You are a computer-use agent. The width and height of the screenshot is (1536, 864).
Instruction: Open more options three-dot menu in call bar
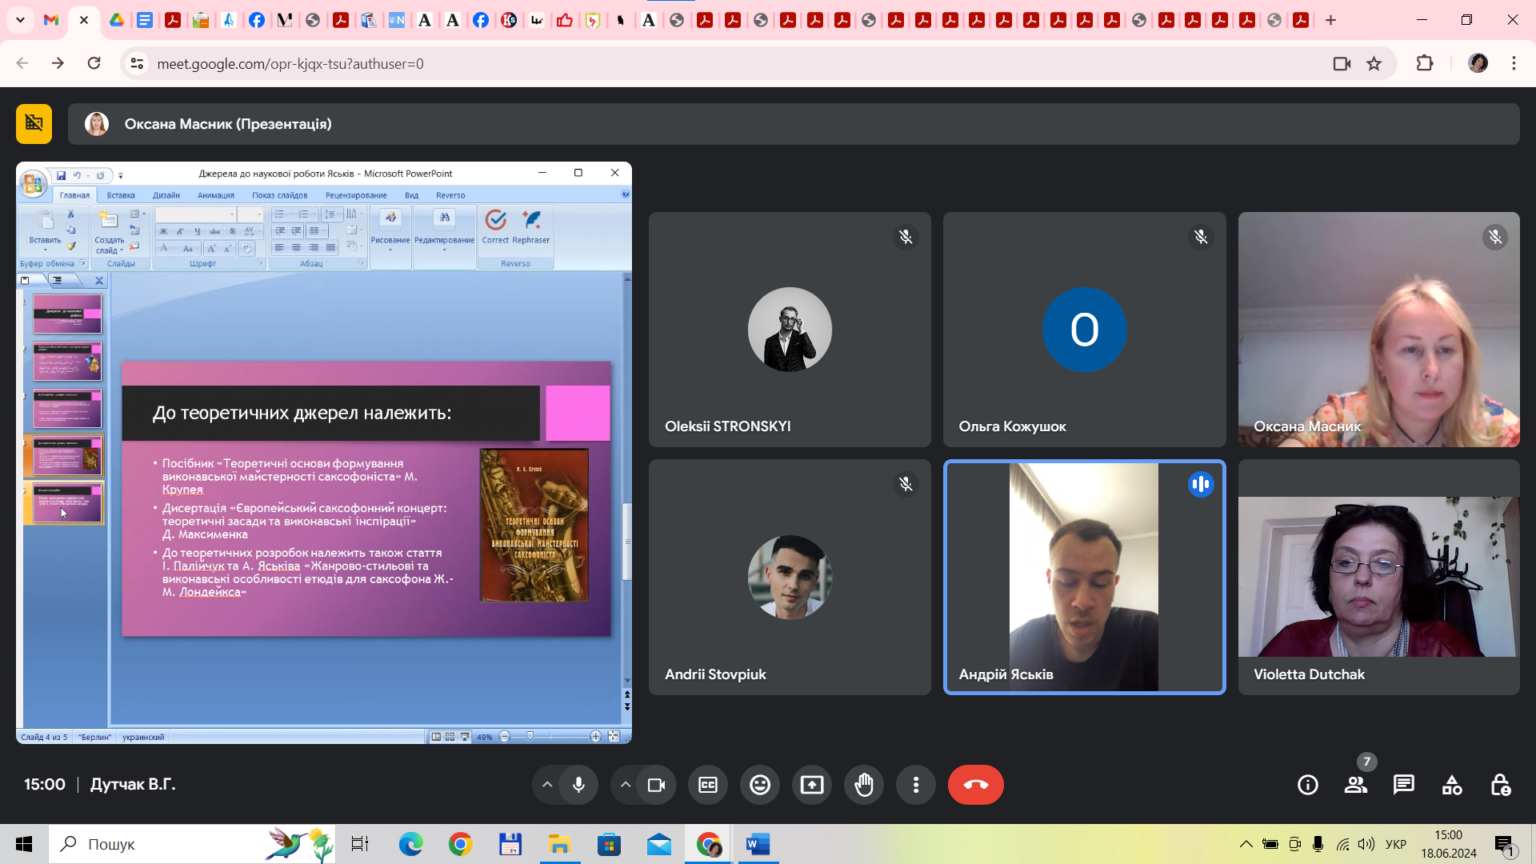(x=916, y=785)
